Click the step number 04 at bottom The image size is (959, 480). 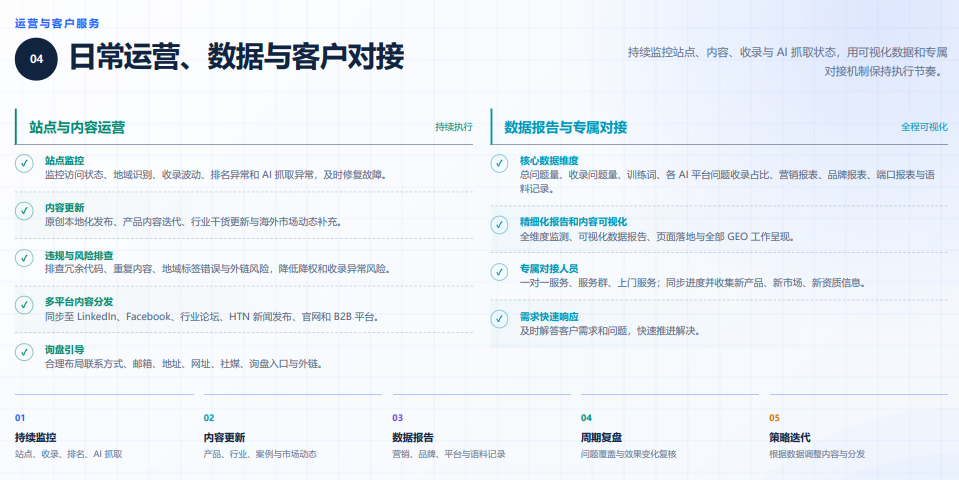tap(587, 418)
